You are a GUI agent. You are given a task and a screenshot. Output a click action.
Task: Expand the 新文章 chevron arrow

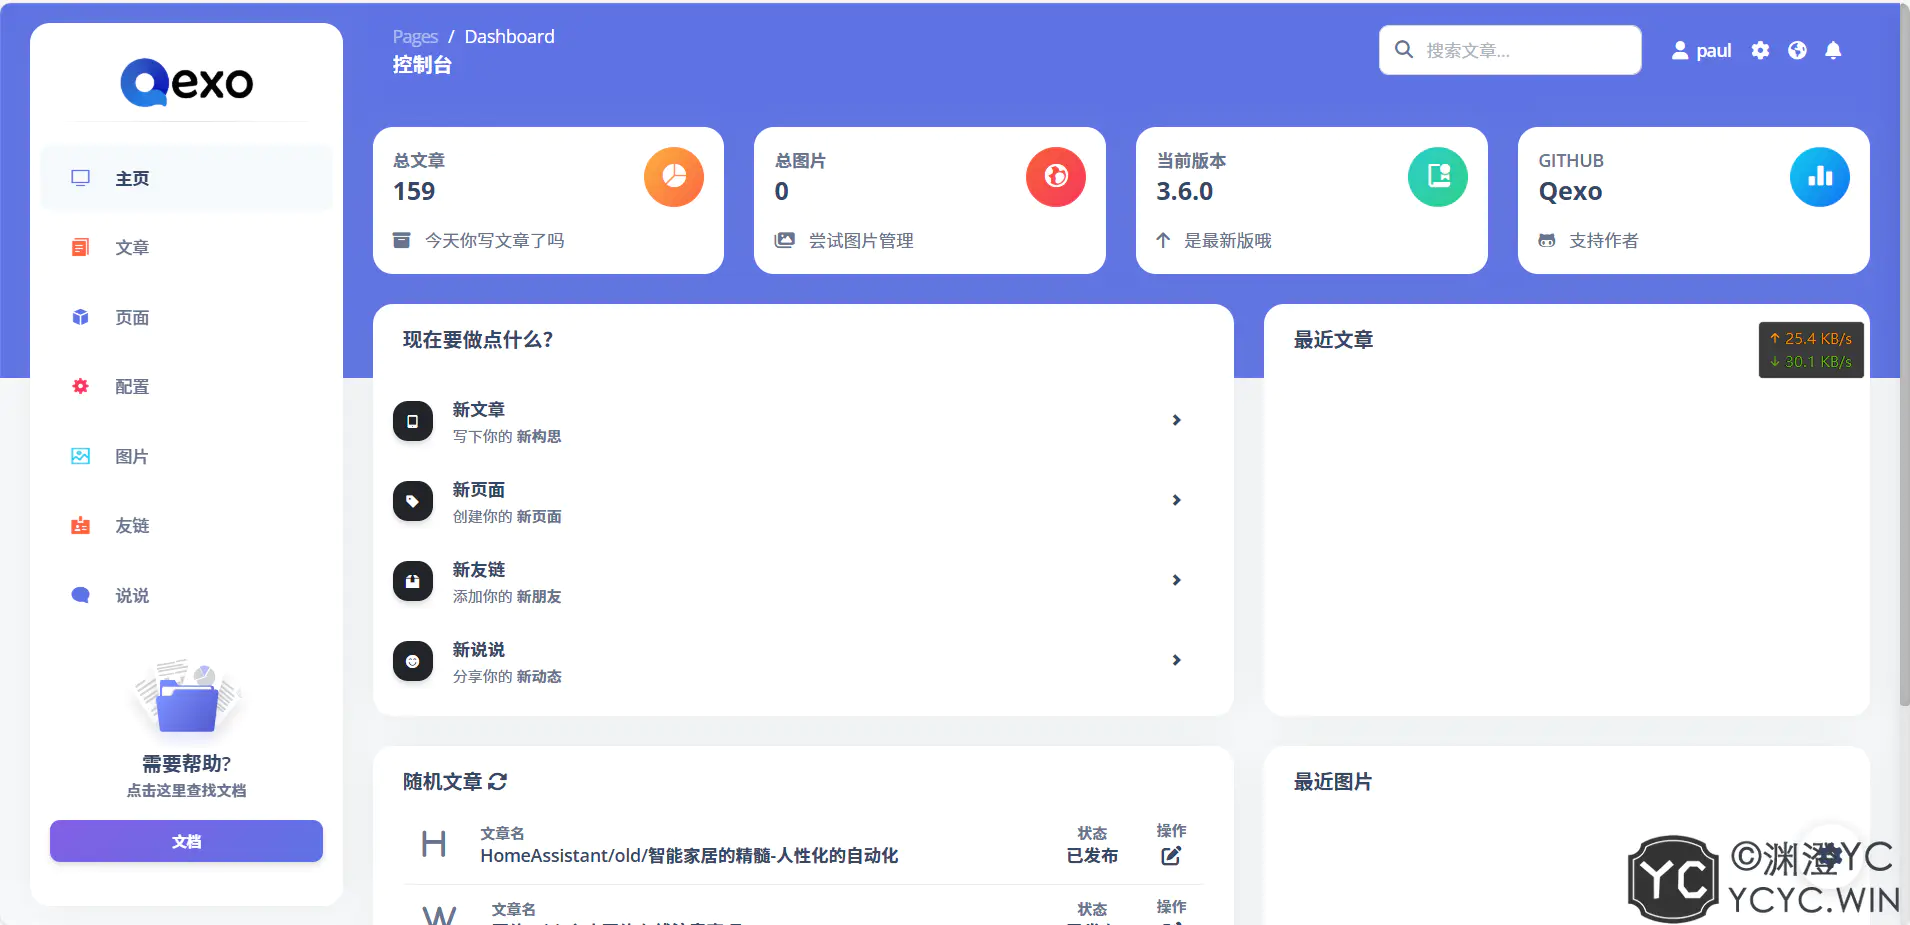point(1177,420)
